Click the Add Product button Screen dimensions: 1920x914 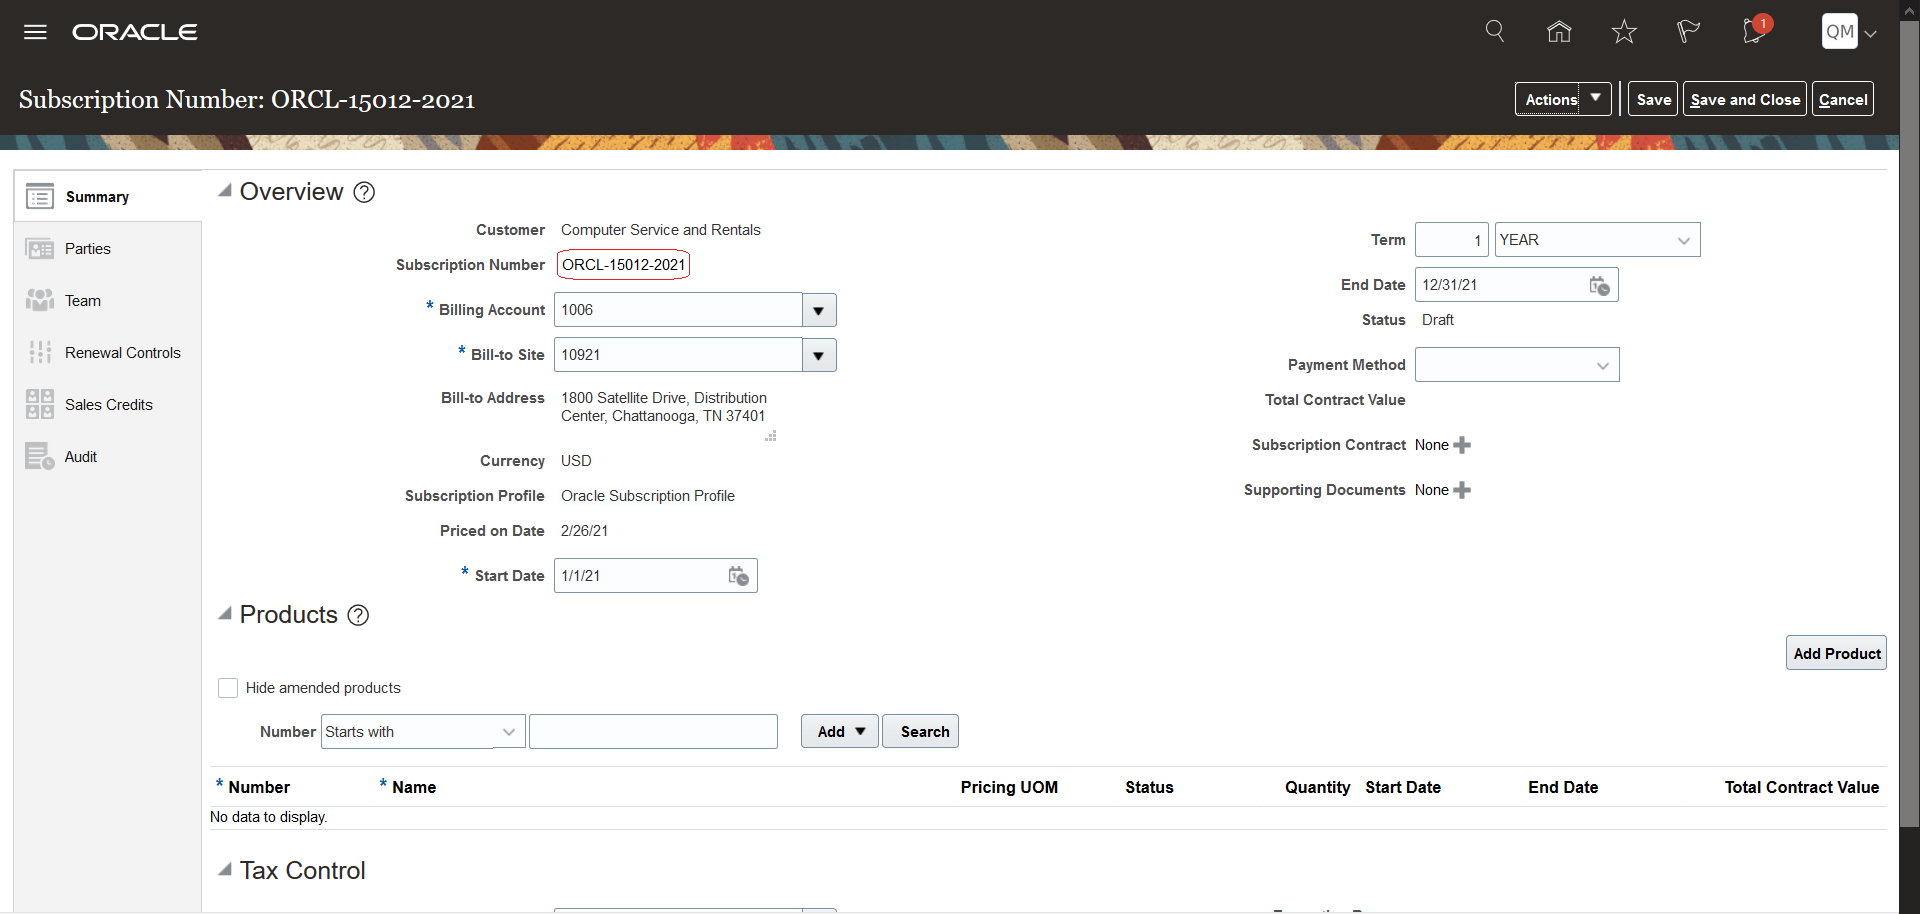click(x=1836, y=653)
